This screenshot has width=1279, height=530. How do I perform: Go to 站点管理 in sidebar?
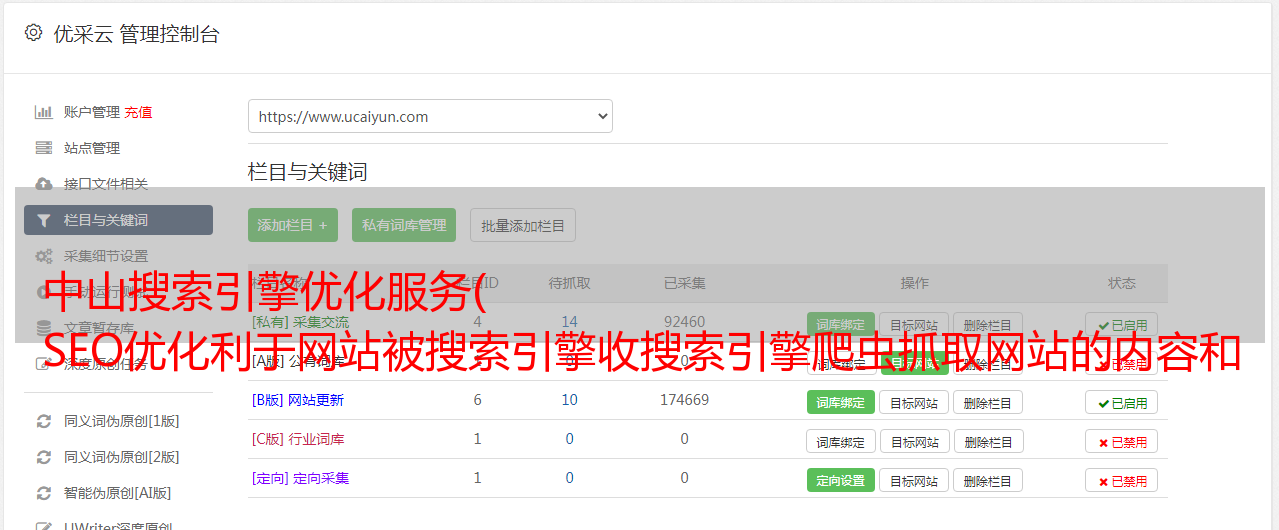pos(92,148)
